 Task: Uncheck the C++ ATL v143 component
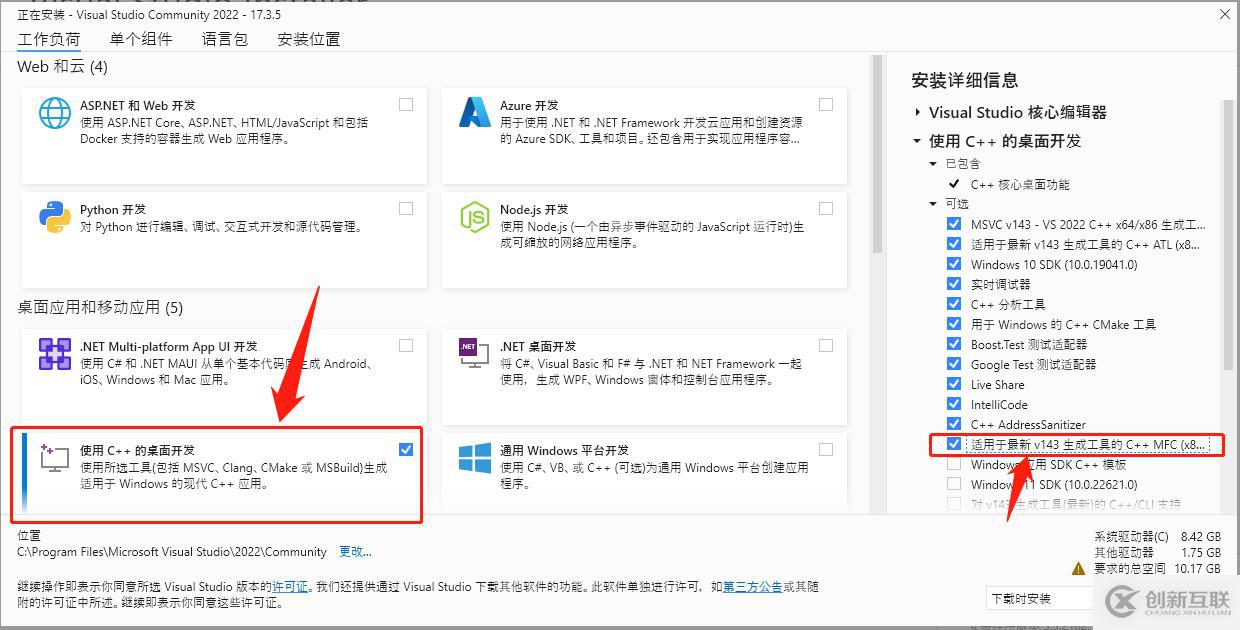[954, 244]
